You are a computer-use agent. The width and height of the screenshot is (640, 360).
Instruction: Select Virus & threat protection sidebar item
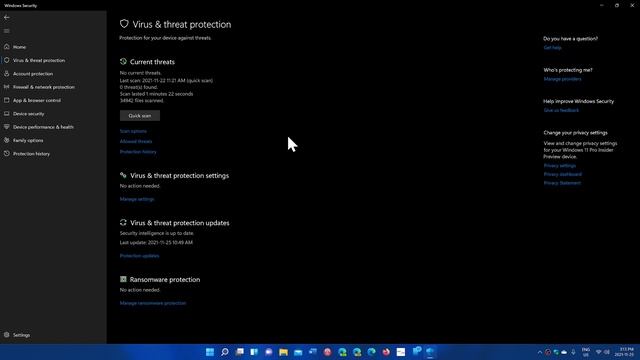(53, 60)
